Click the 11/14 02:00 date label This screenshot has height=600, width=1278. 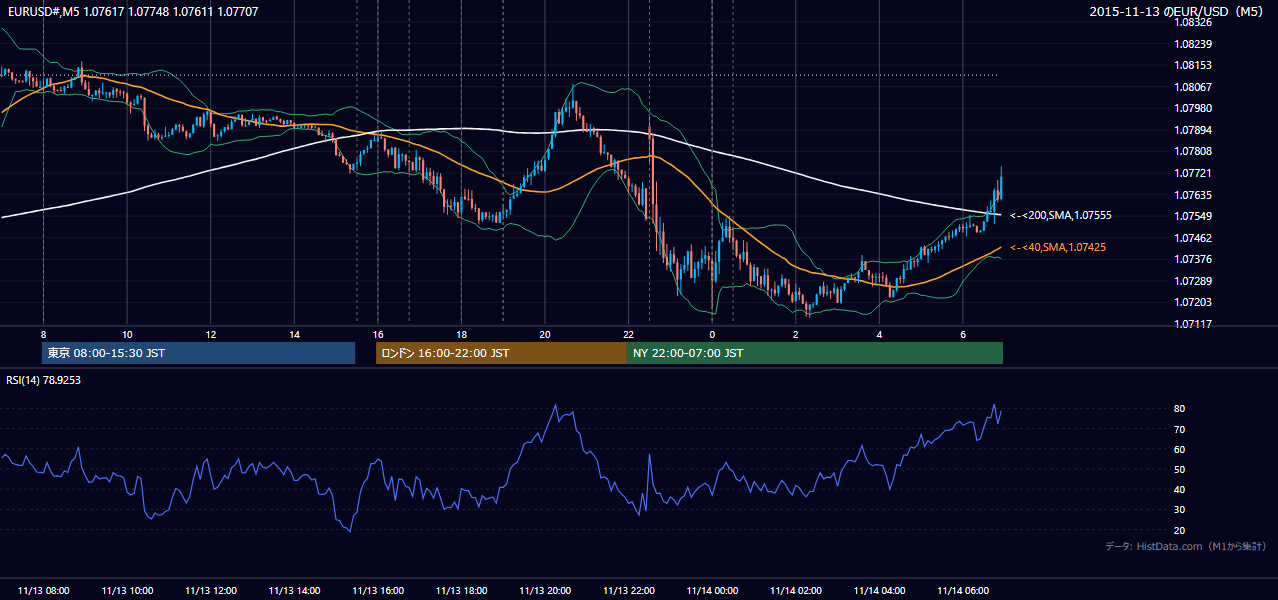[x=795, y=591]
